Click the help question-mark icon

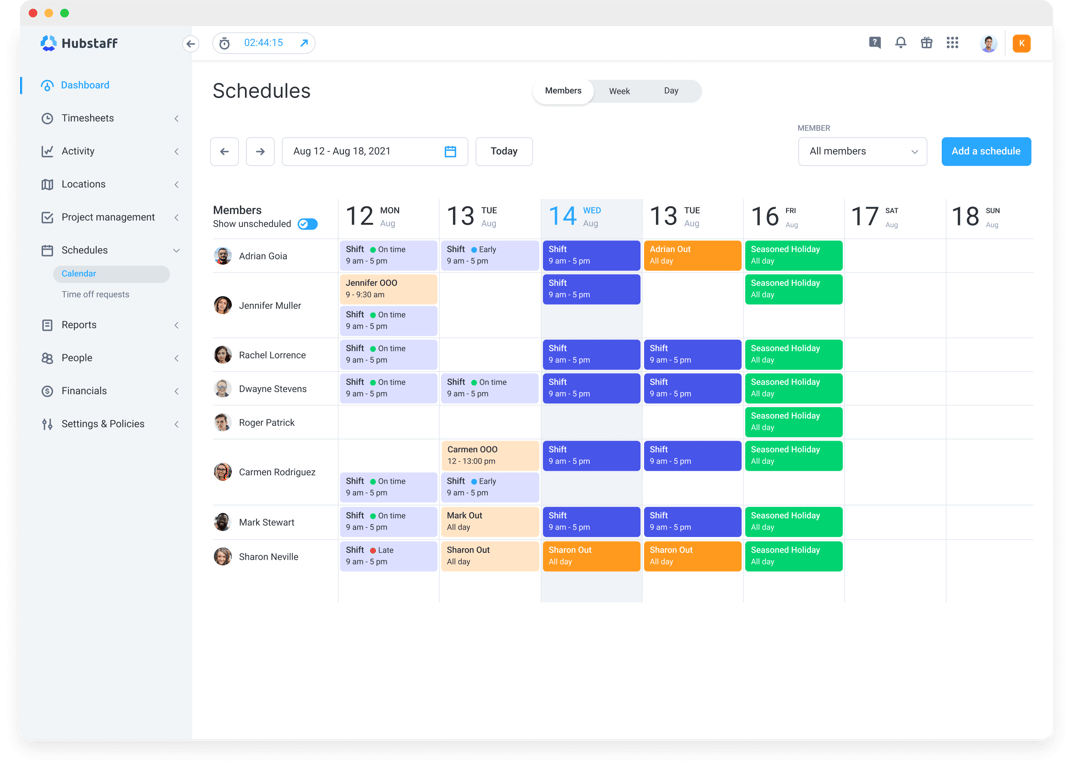pyautogui.click(x=874, y=43)
